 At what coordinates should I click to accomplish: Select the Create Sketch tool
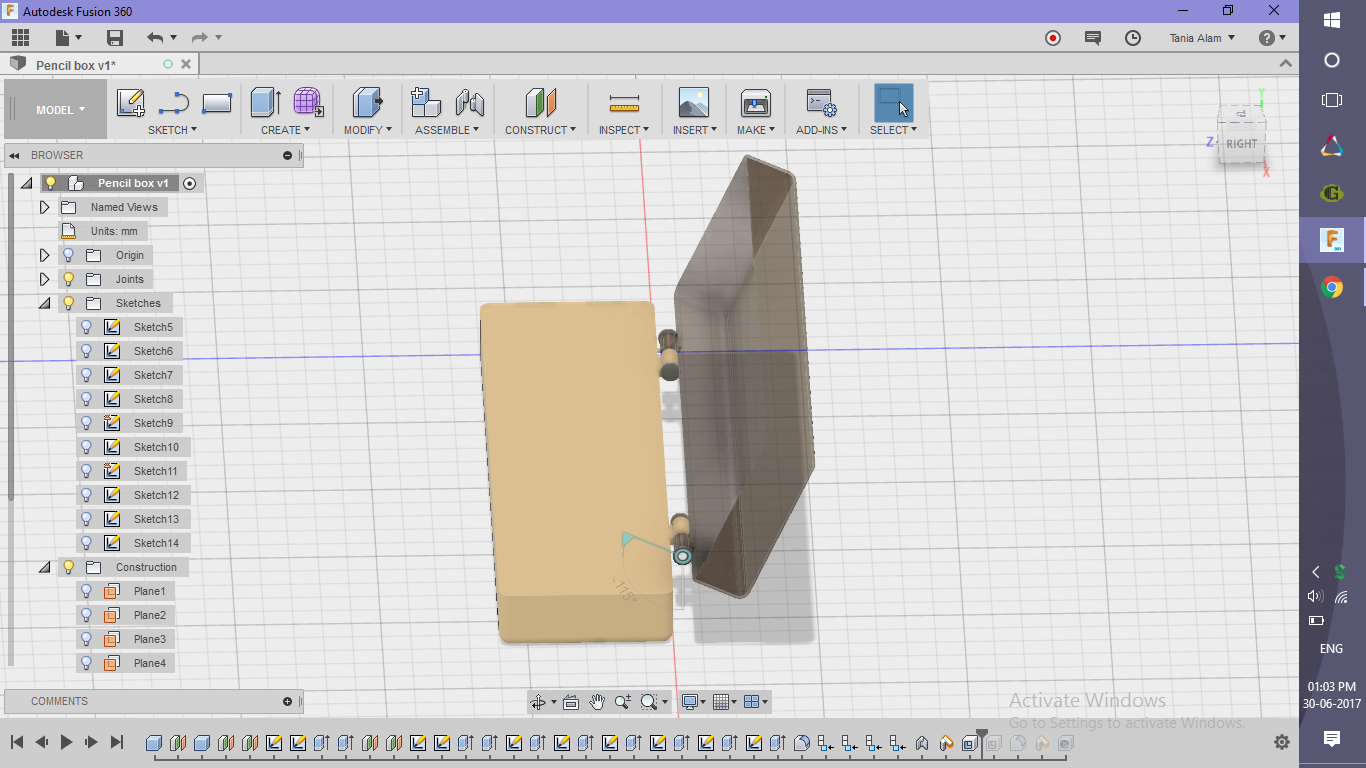pyautogui.click(x=131, y=102)
